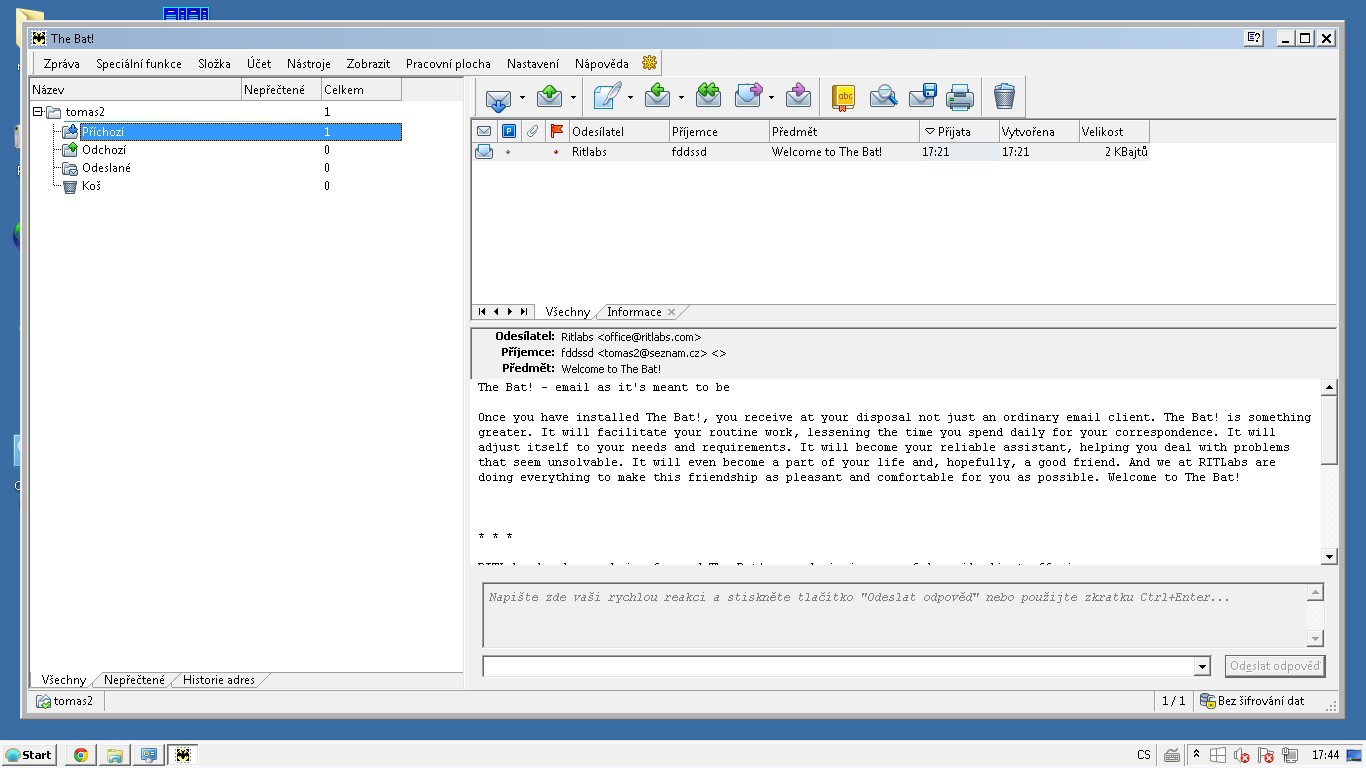Click in the quick reply text area
1366x768 pixels.
(895, 616)
